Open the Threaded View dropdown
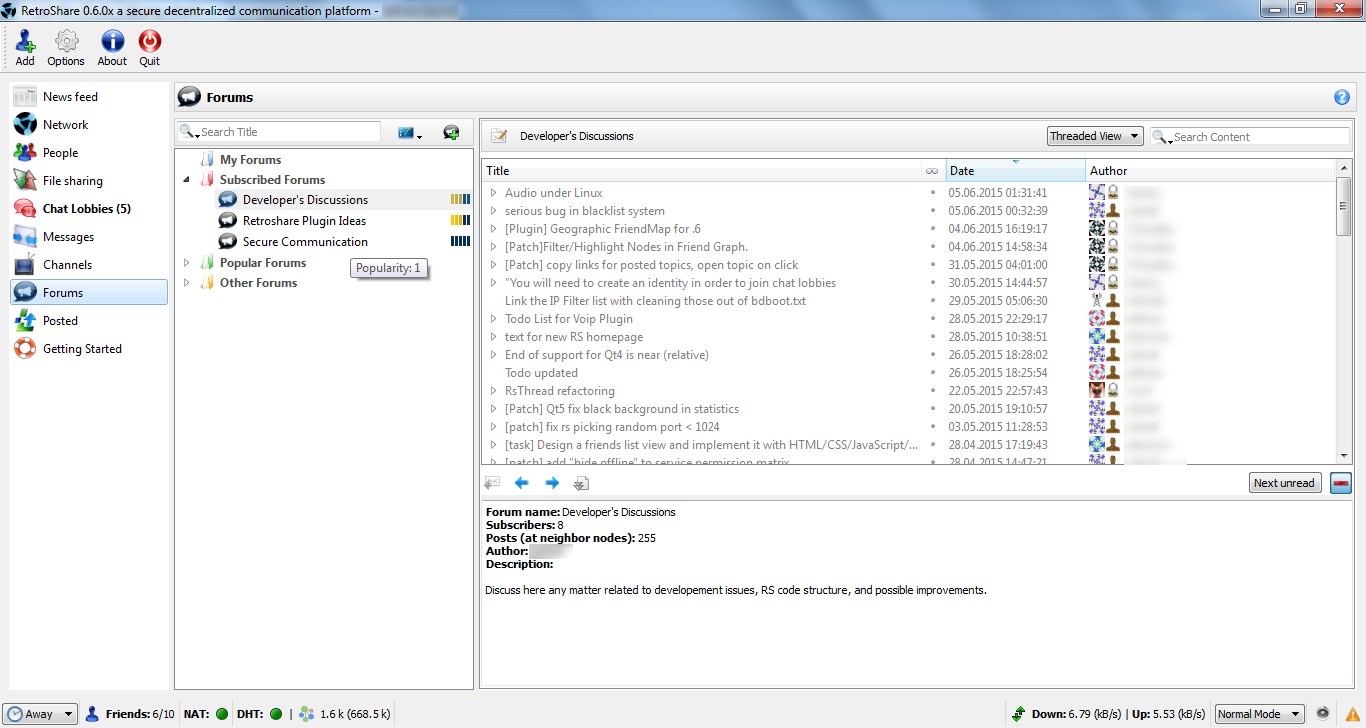Image resolution: width=1366 pixels, height=728 pixels. (1095, 136)
